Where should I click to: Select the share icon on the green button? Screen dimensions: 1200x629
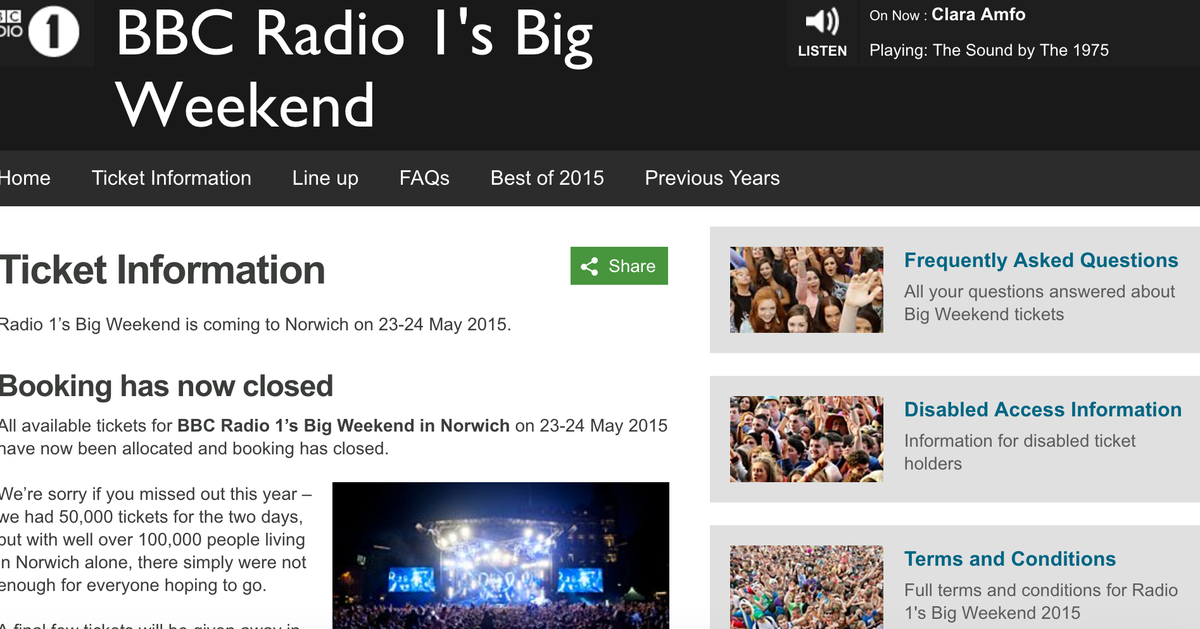tap(590, 266)
